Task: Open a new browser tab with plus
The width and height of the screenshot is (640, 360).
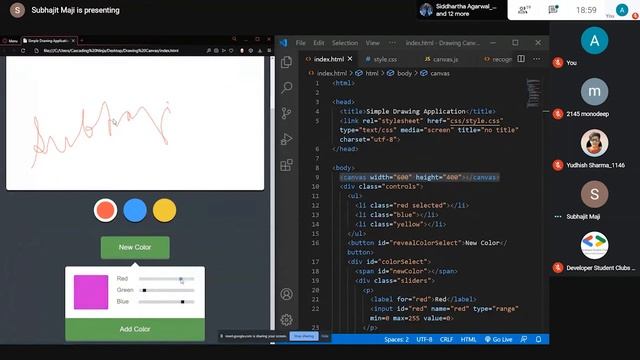Action: [x=82, y=40]
